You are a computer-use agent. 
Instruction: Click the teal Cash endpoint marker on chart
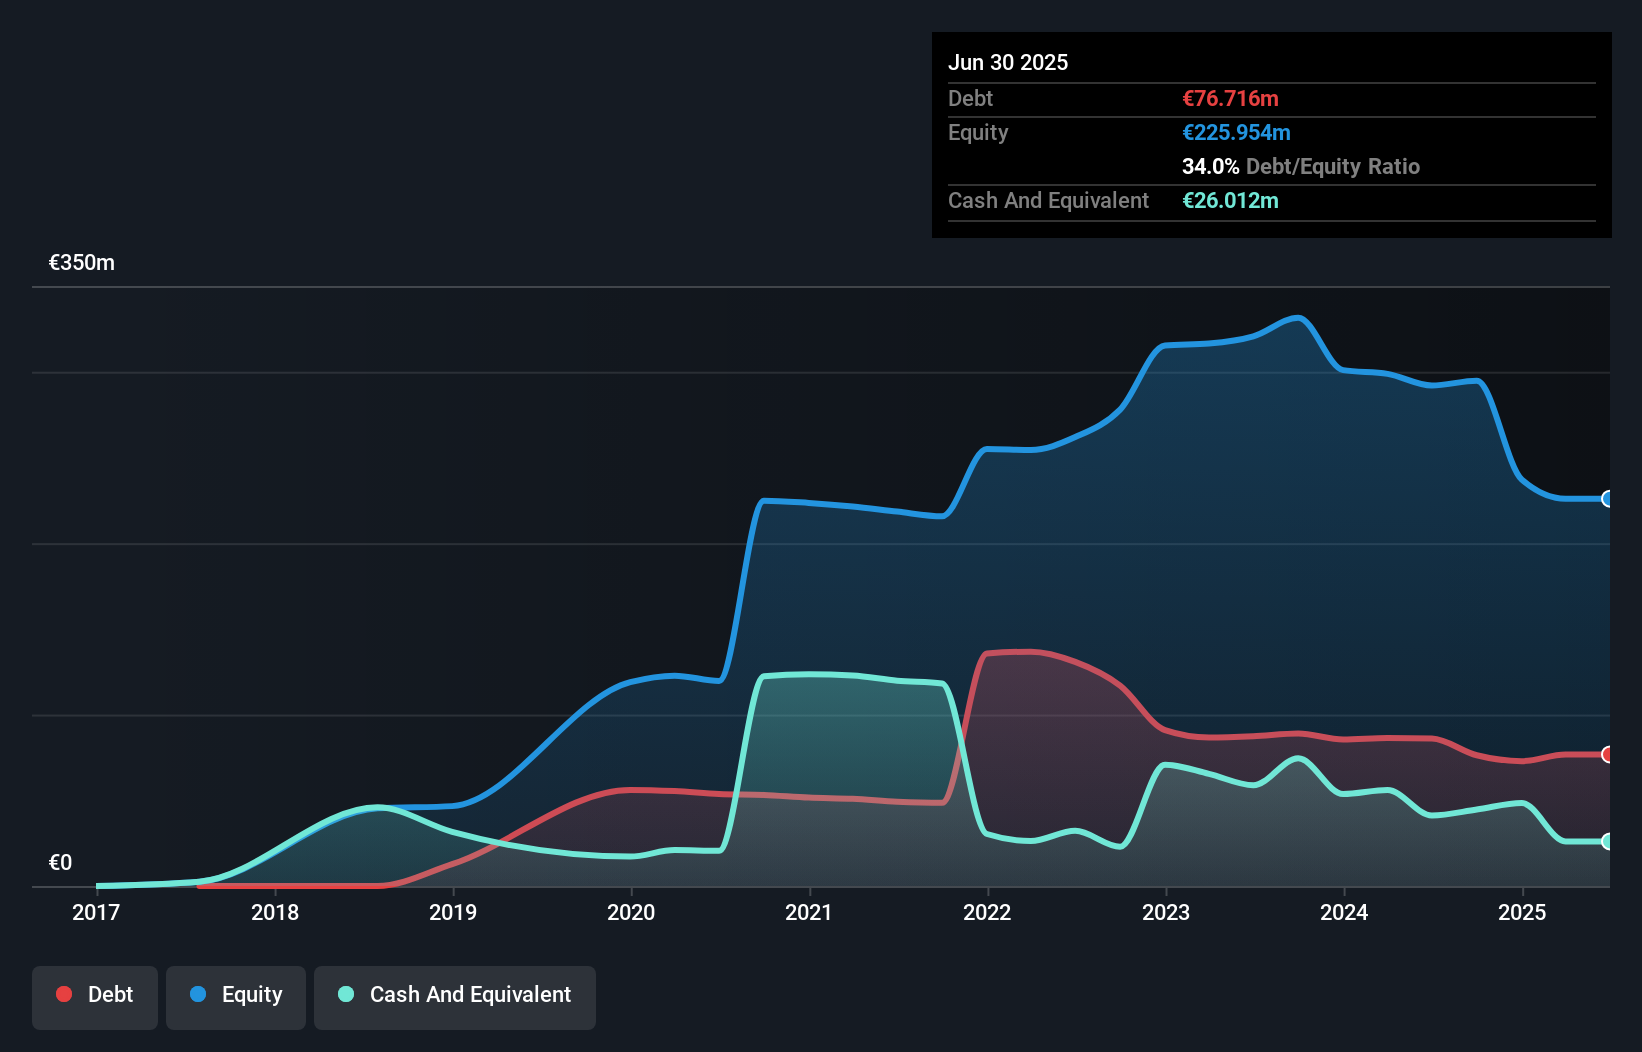coord(1608,843)
